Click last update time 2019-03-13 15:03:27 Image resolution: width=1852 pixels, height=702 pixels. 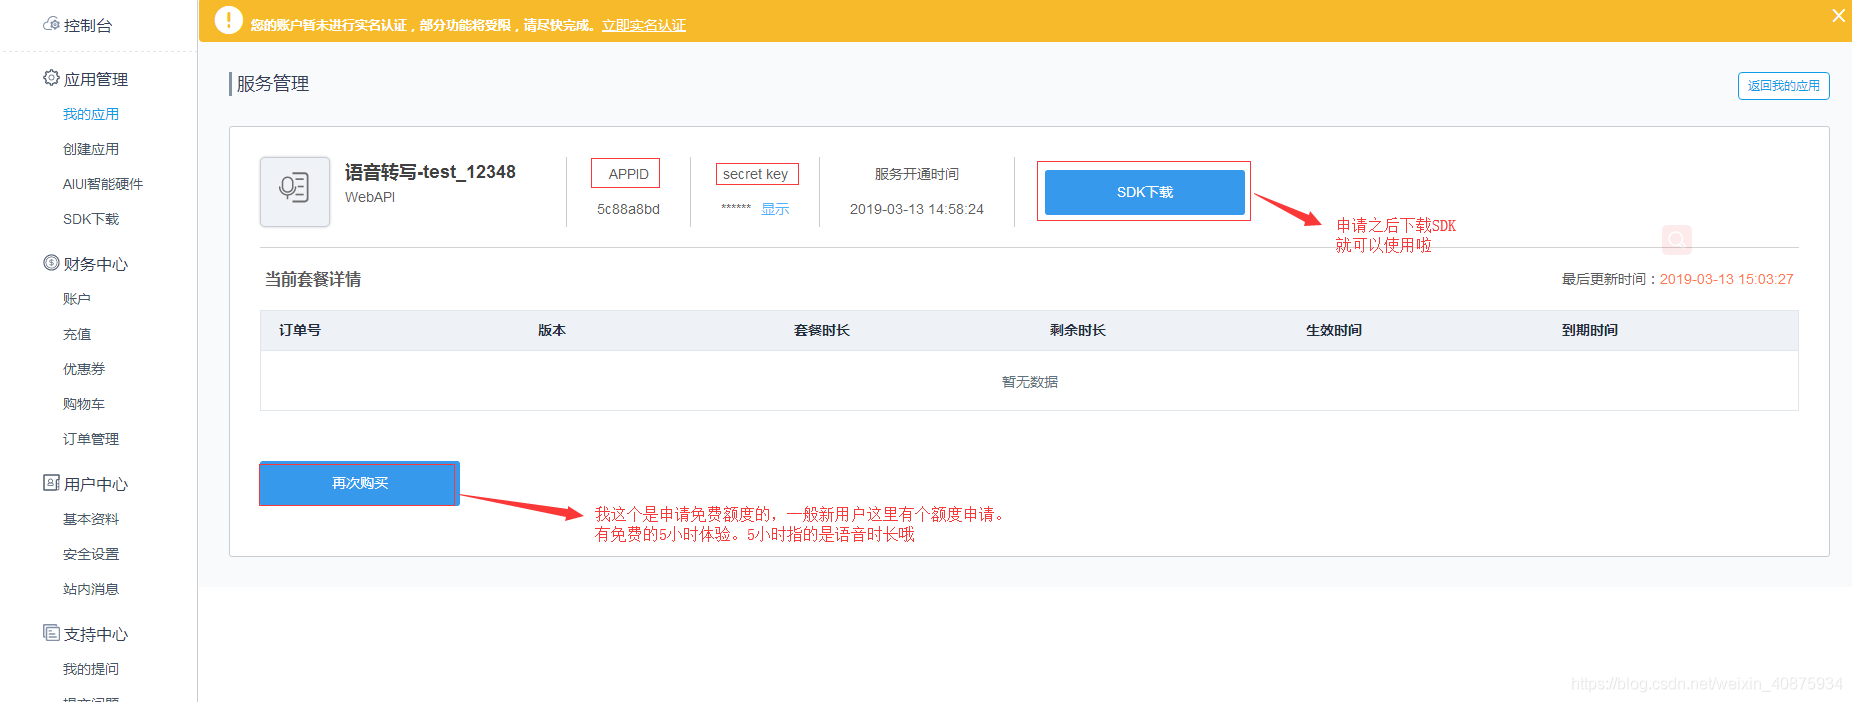point(1727,279)
